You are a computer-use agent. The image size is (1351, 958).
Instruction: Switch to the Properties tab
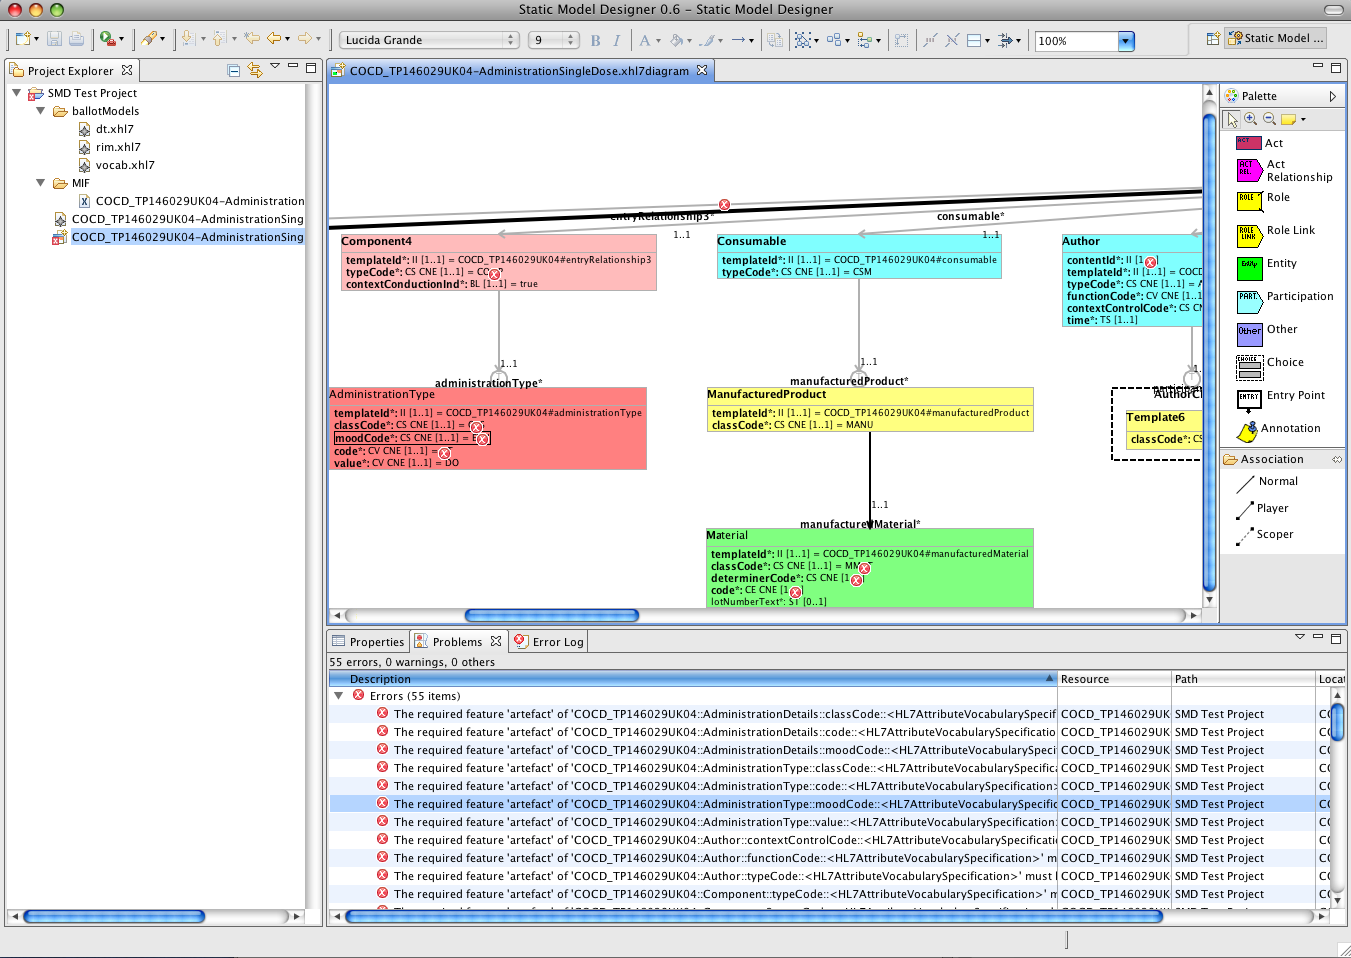(x=368, y=642)
